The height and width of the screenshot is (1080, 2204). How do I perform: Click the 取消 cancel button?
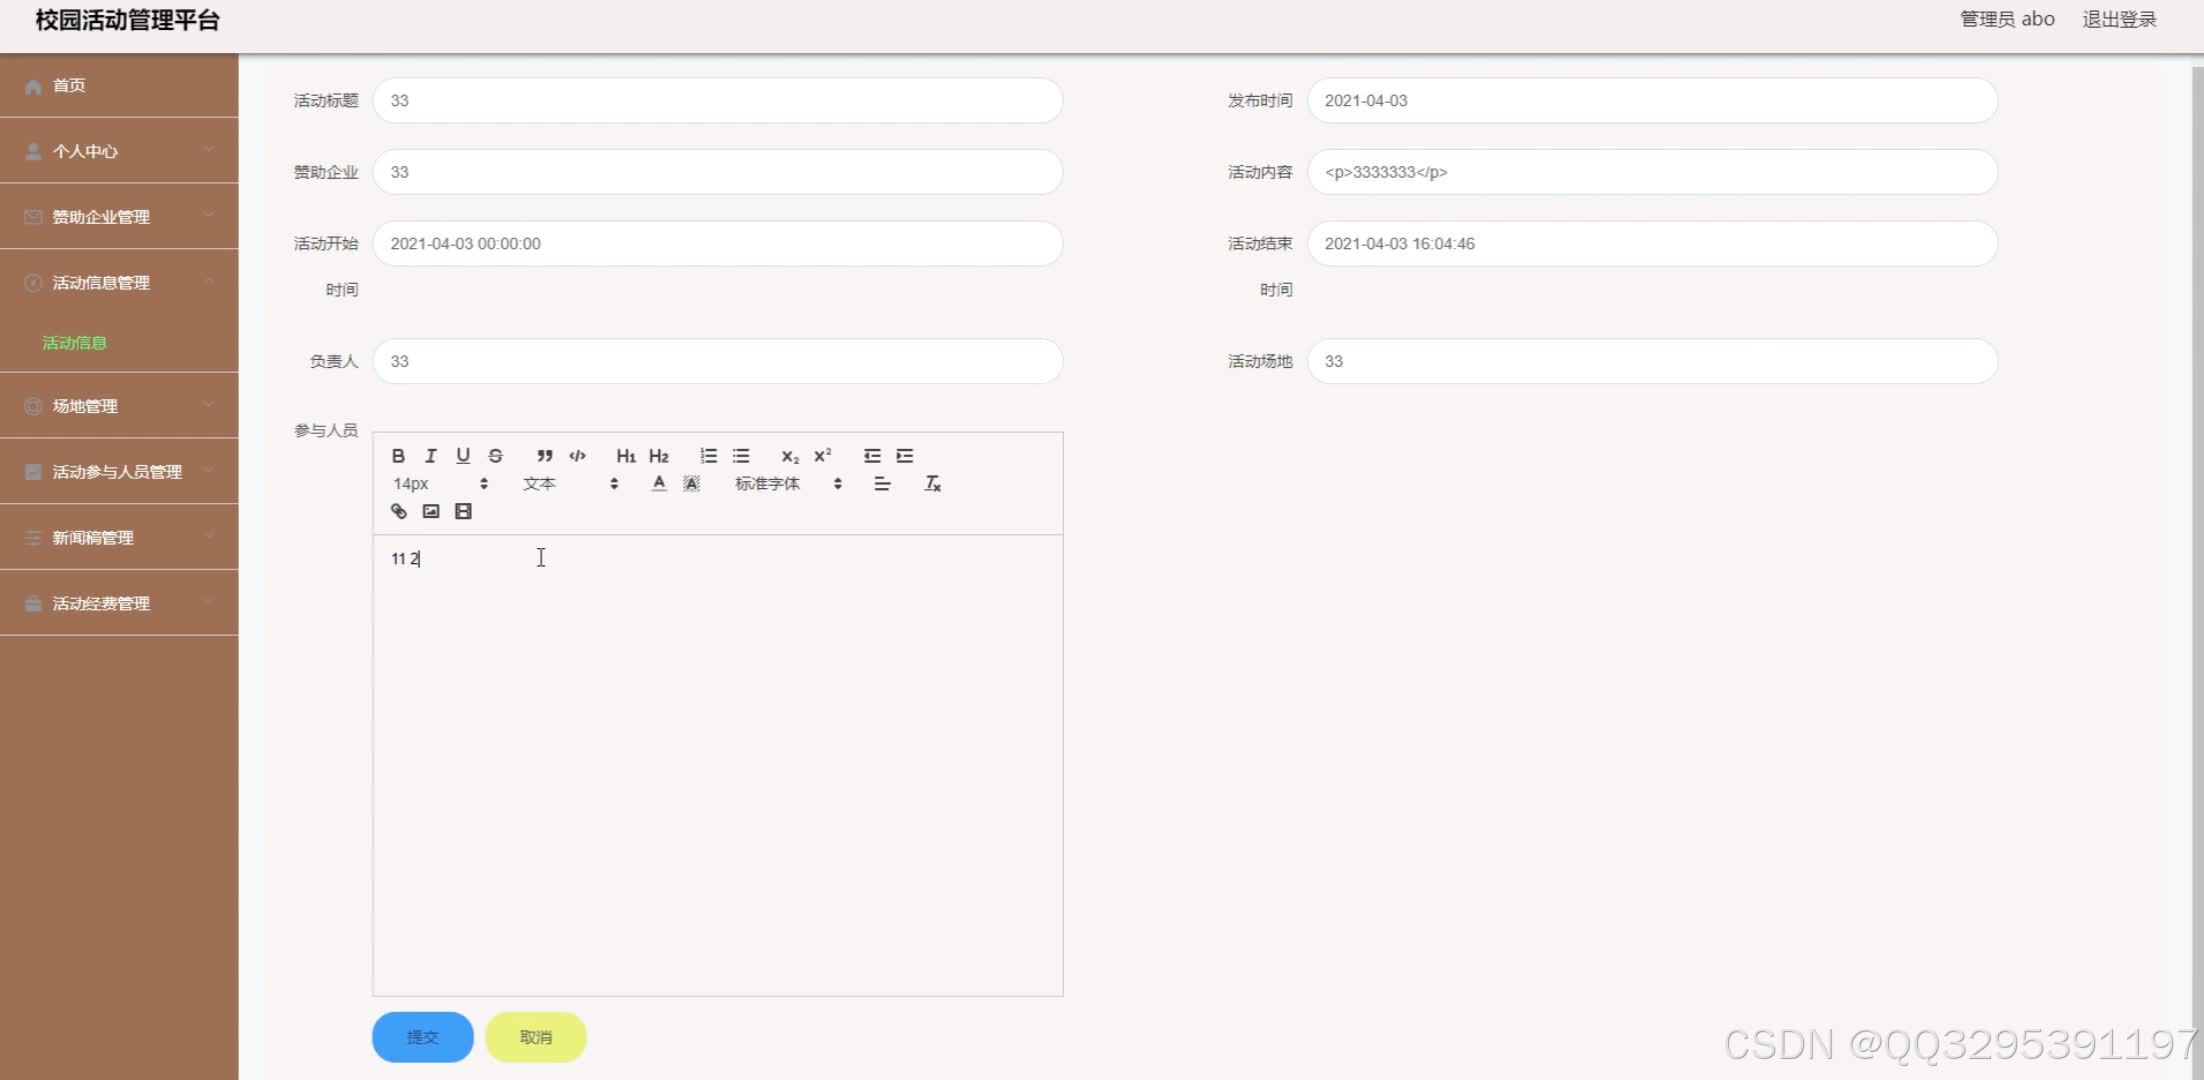click(x=536, y=1037)
